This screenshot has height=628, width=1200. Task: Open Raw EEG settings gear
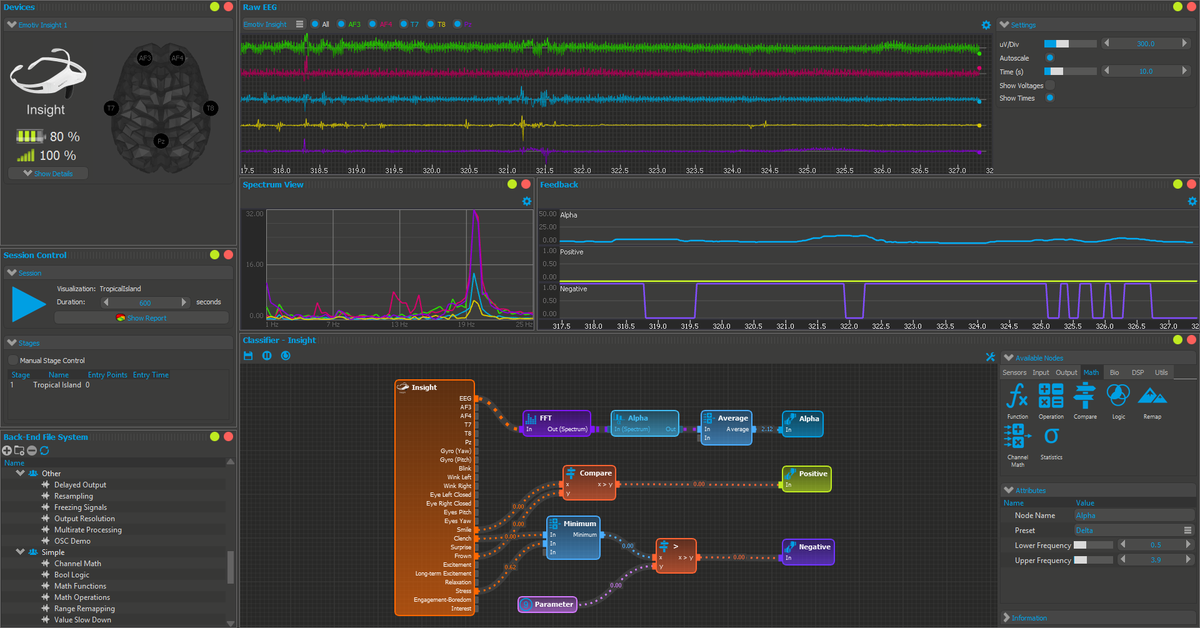coord(986,25)
